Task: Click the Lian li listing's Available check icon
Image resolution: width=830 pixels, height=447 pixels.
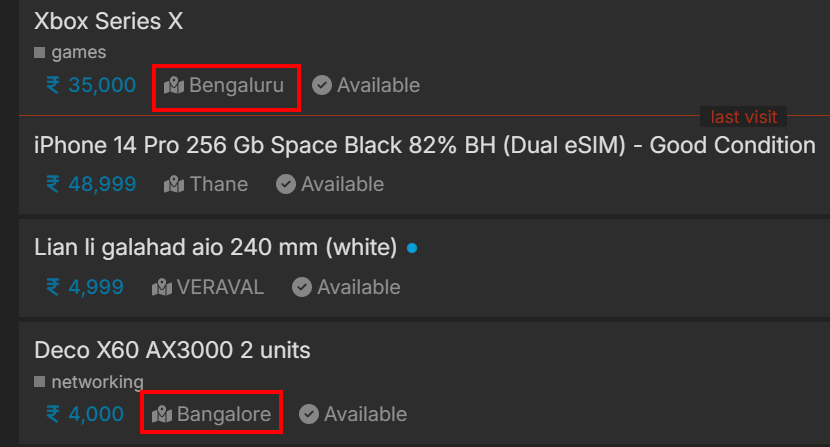Action: [302, 287]
